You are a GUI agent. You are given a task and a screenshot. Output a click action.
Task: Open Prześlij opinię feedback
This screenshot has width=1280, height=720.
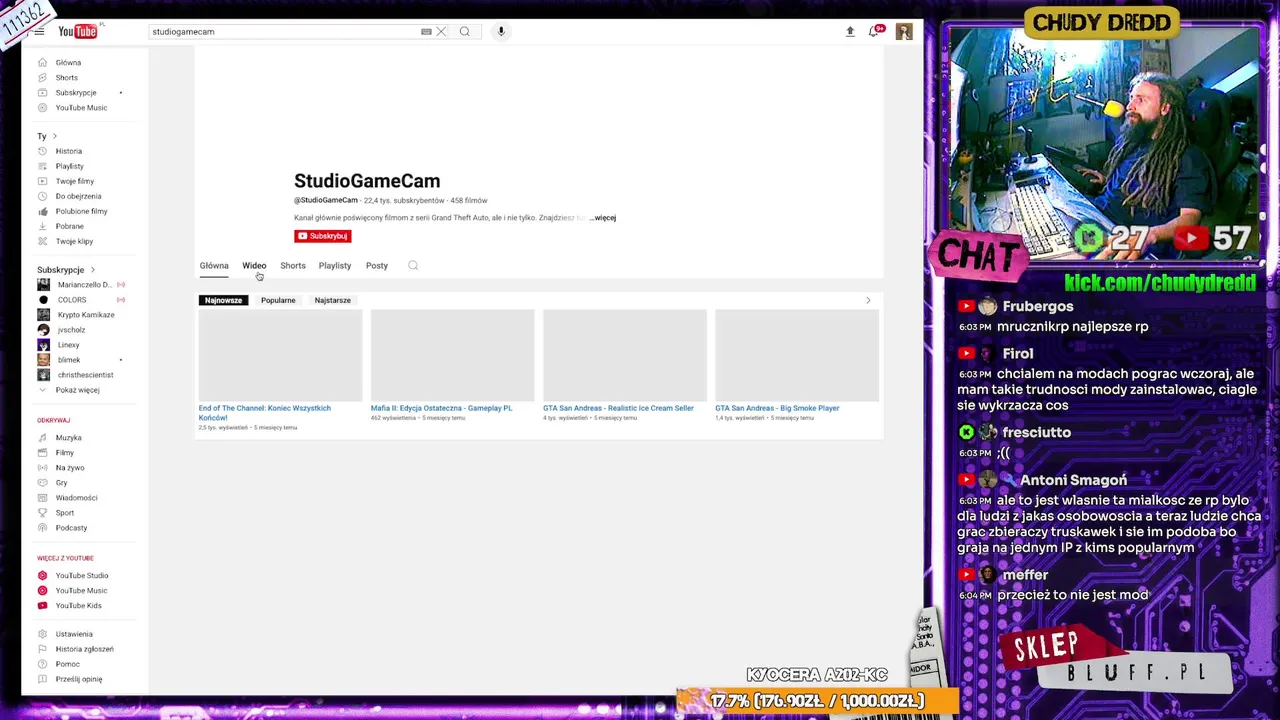click(x=79, y=679)
